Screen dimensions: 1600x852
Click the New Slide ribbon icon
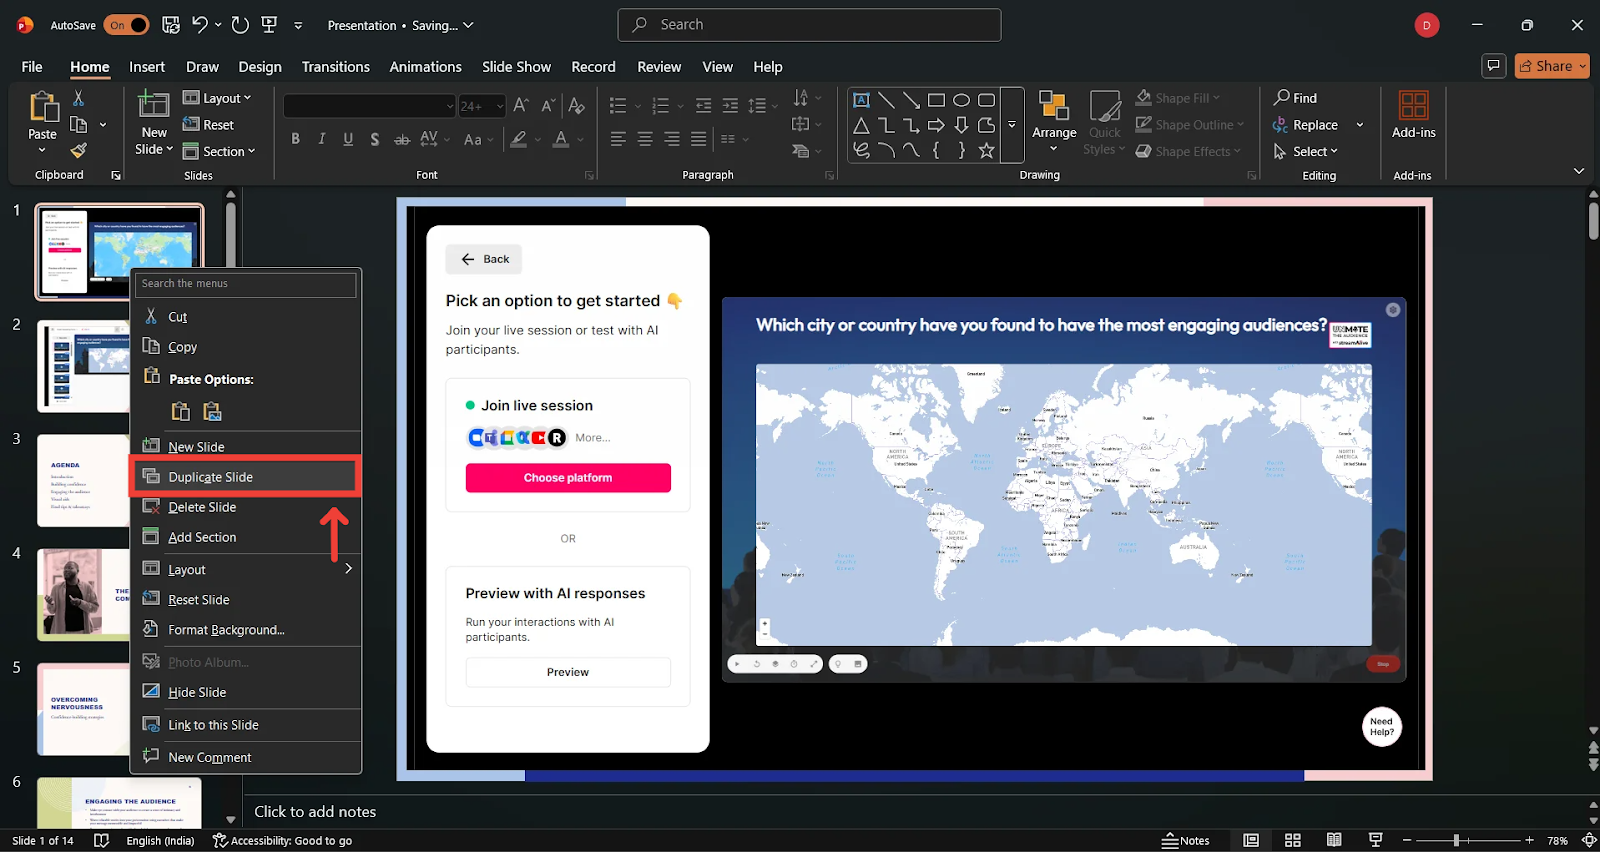153,106
